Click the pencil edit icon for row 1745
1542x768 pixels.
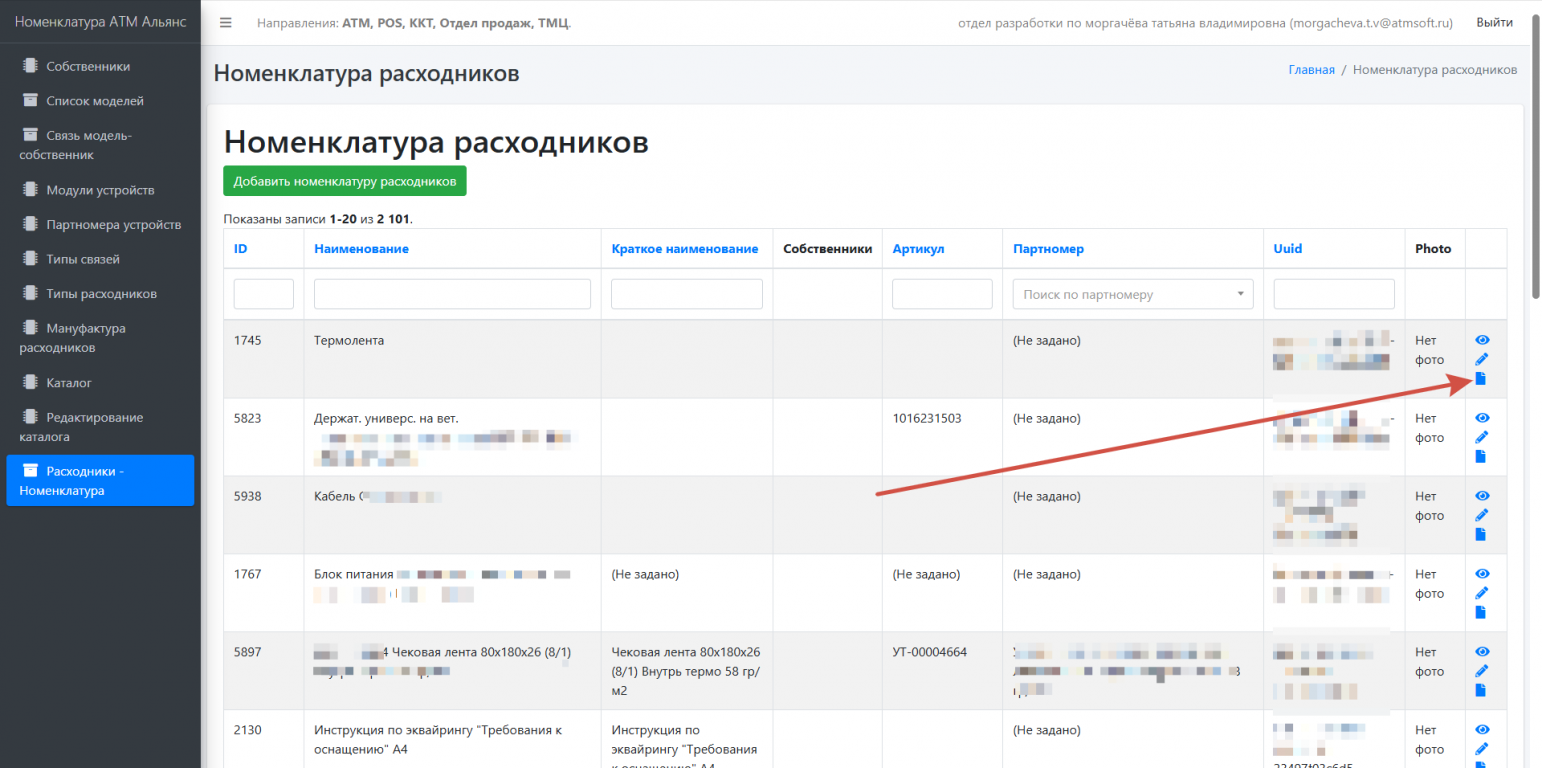pos(1481,359)
